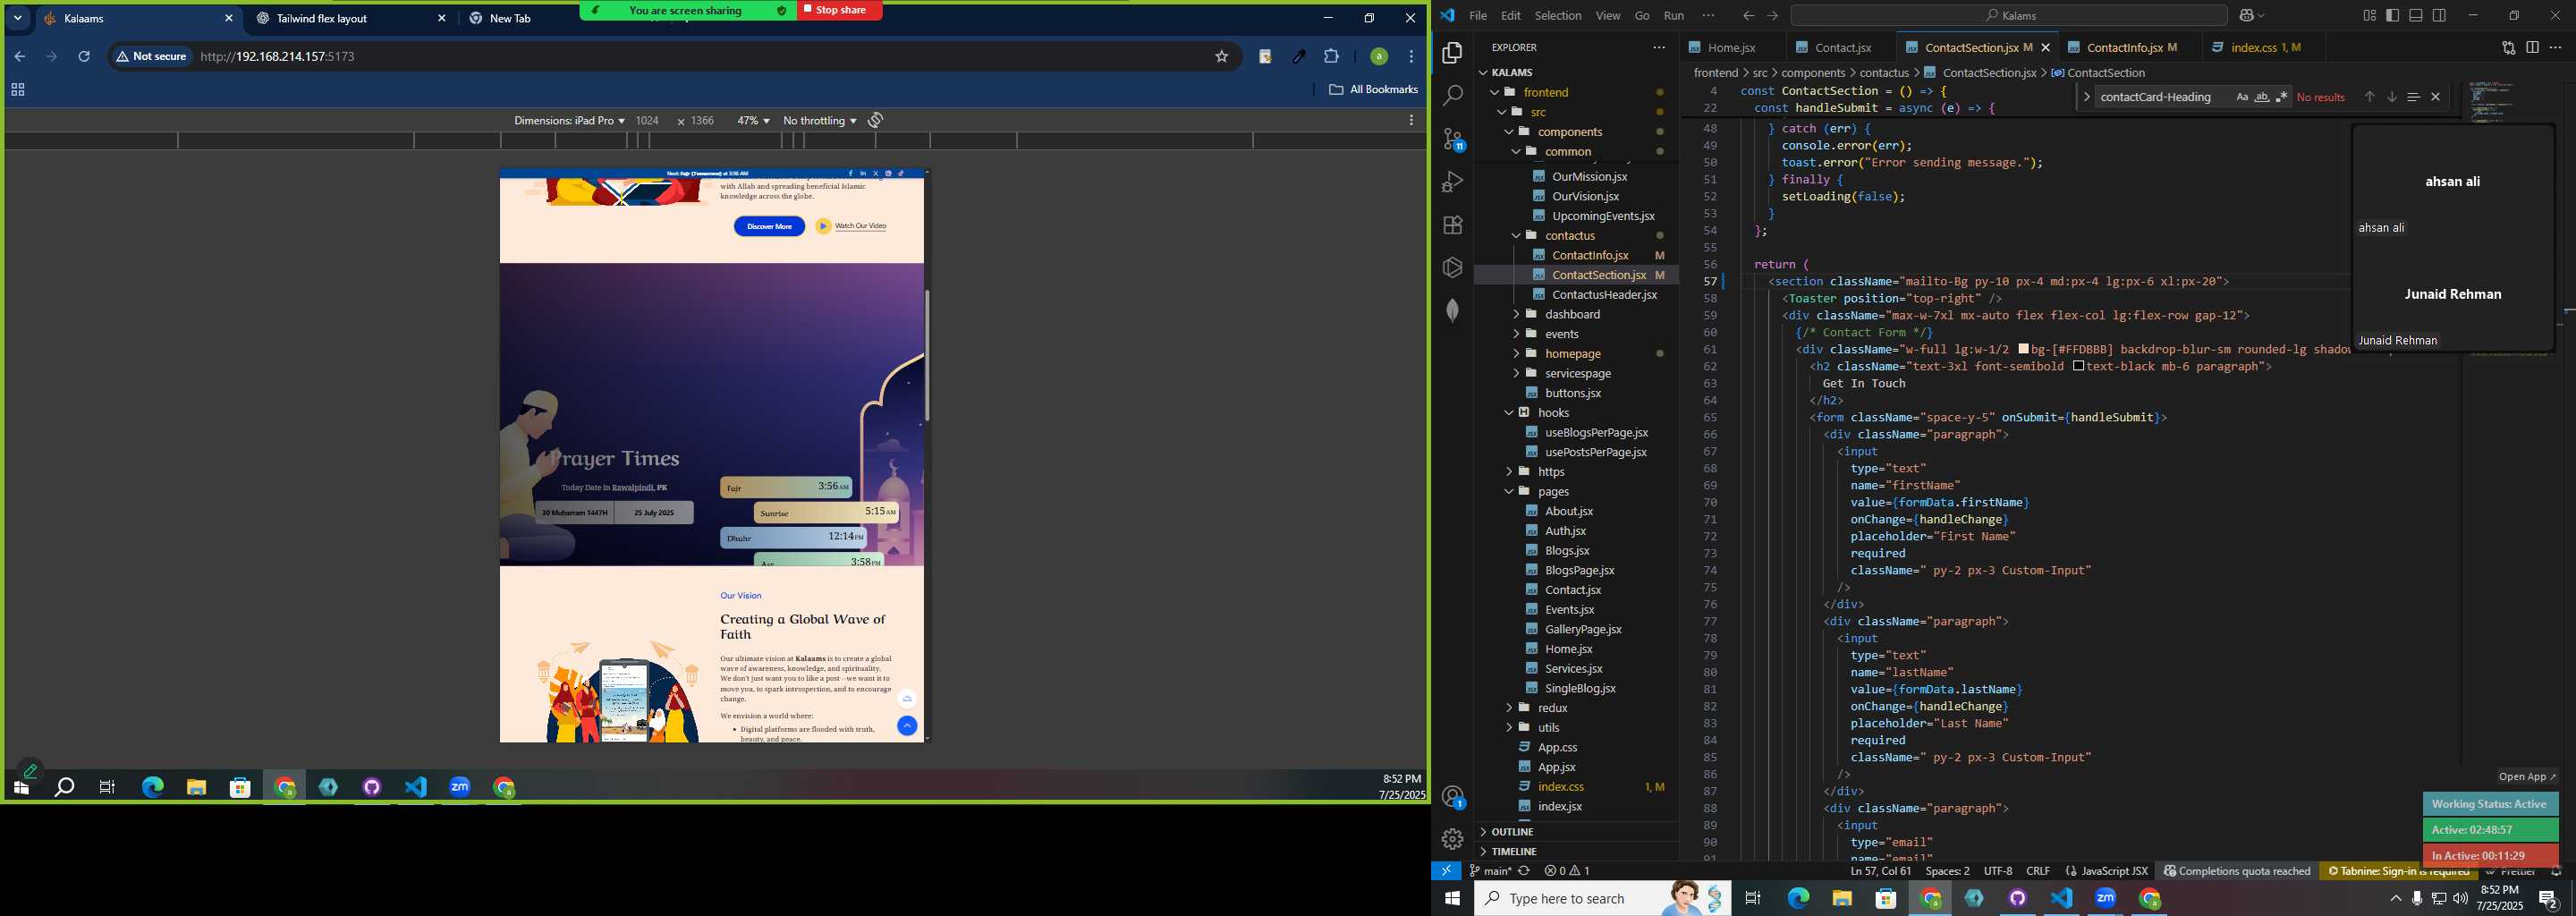The width and height of the screenshot is (2576, 916).
Task: Collapse the frontend folder
Action: pos(1496,92)
